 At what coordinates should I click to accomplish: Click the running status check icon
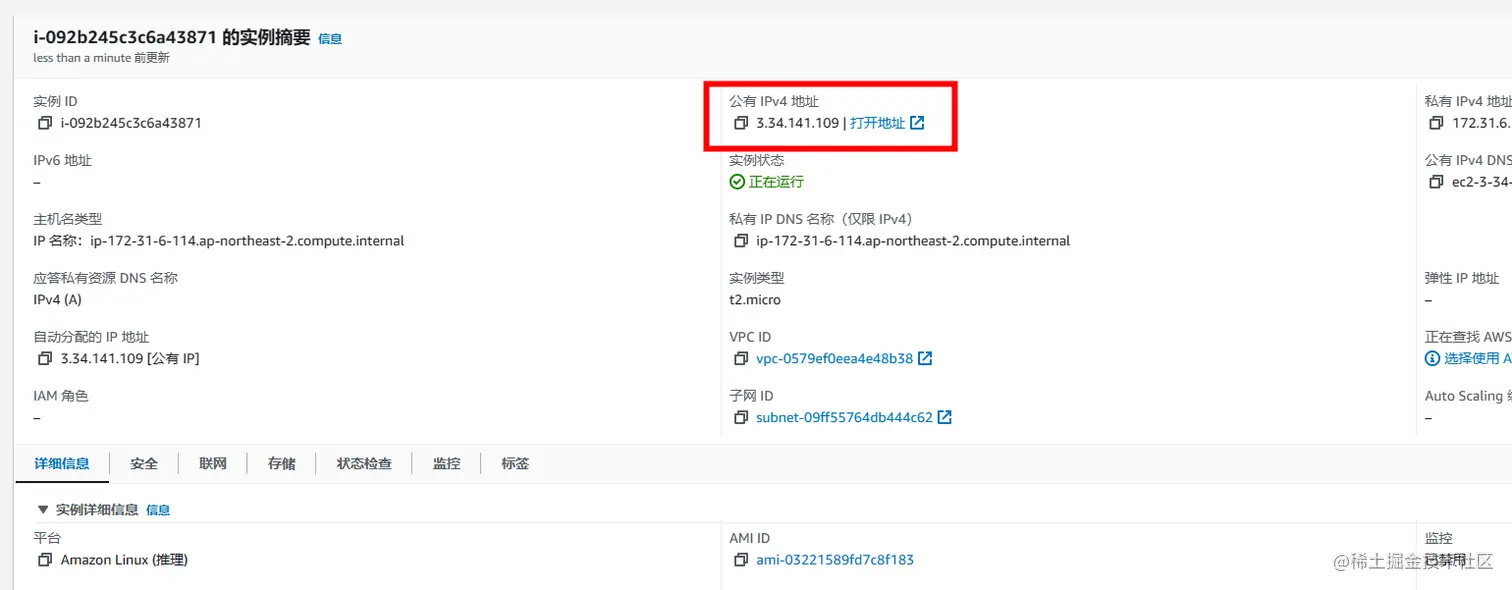(x=737, y=182)
